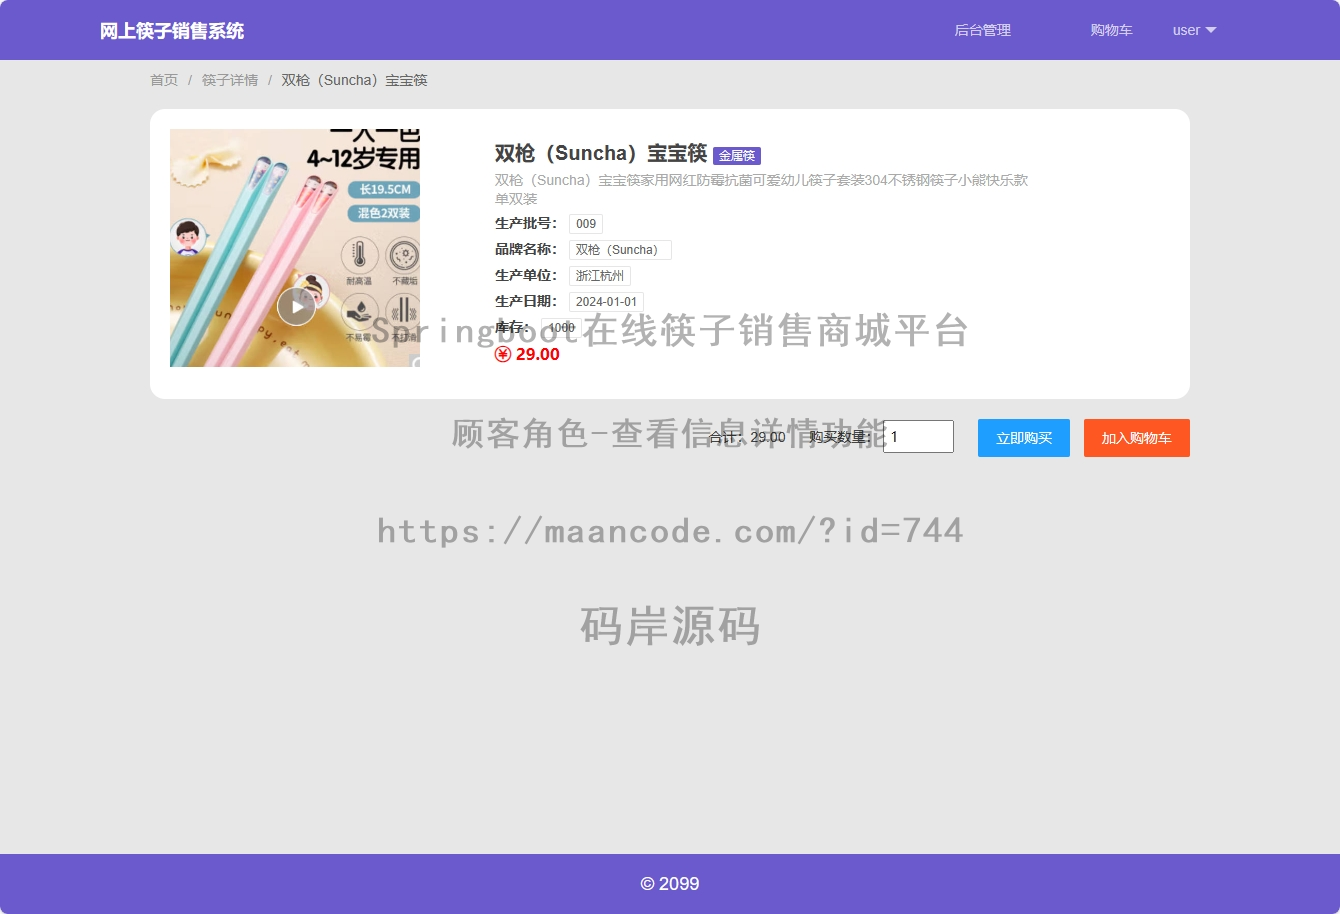The image size is (1340, 914).
Task: Click the 生产批号 label
Action: click(526, 223)
